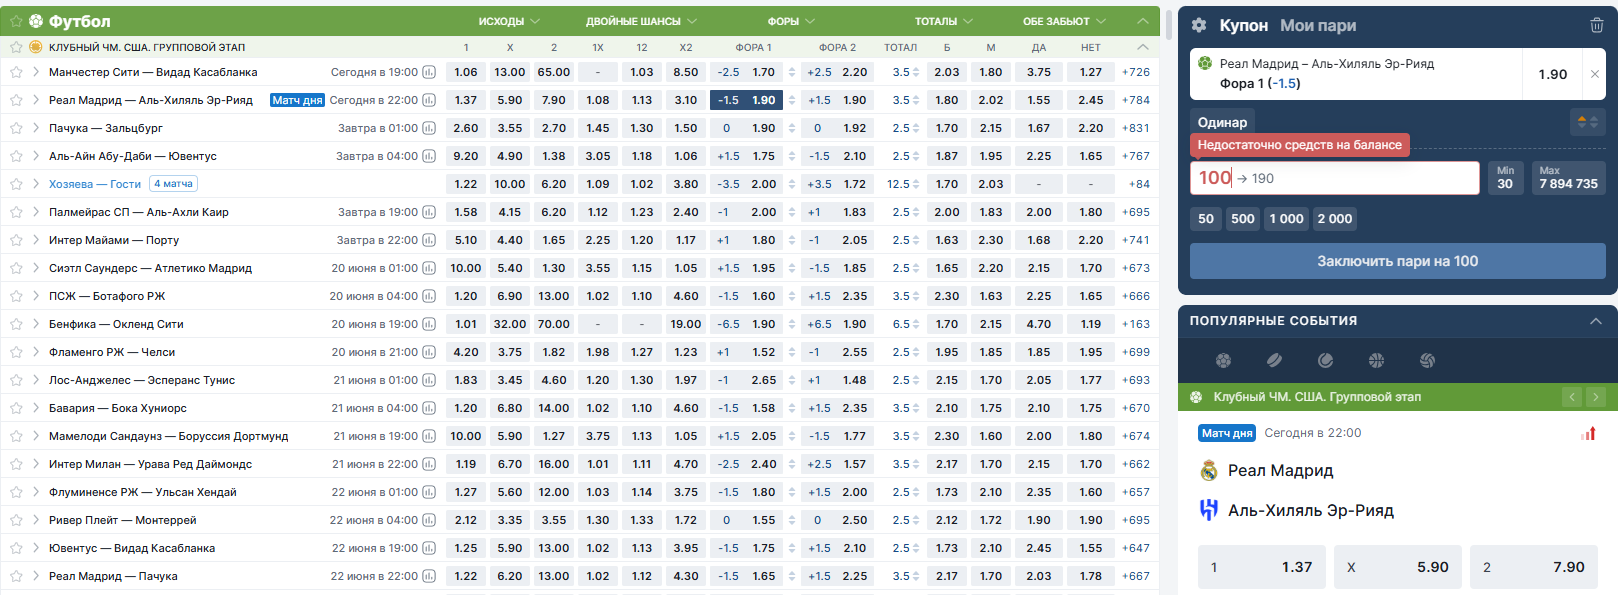Open statistics icon for Палмейрас СП — Аль-Ахли Каир

(x=429, y=212)
